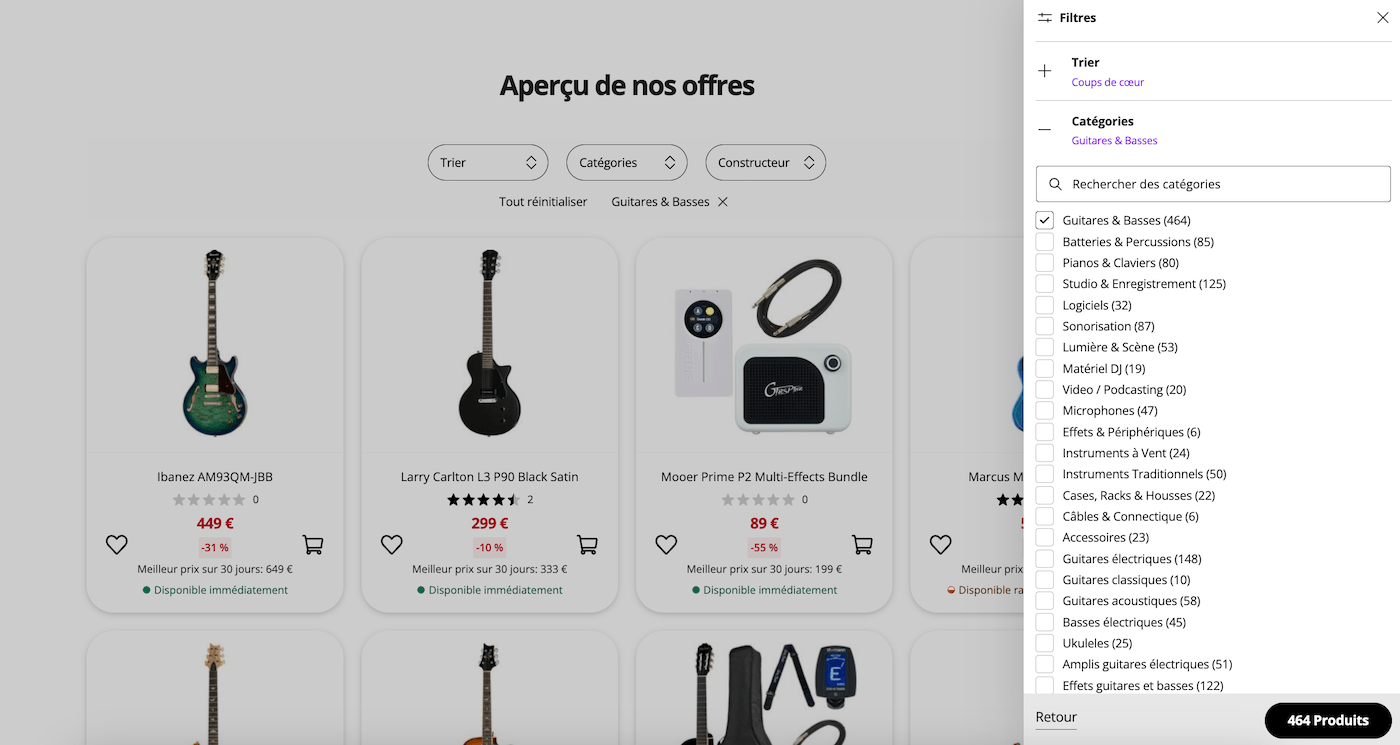
Task: Enable the Guitares électriques checkbox
Action: (1045, 559)
